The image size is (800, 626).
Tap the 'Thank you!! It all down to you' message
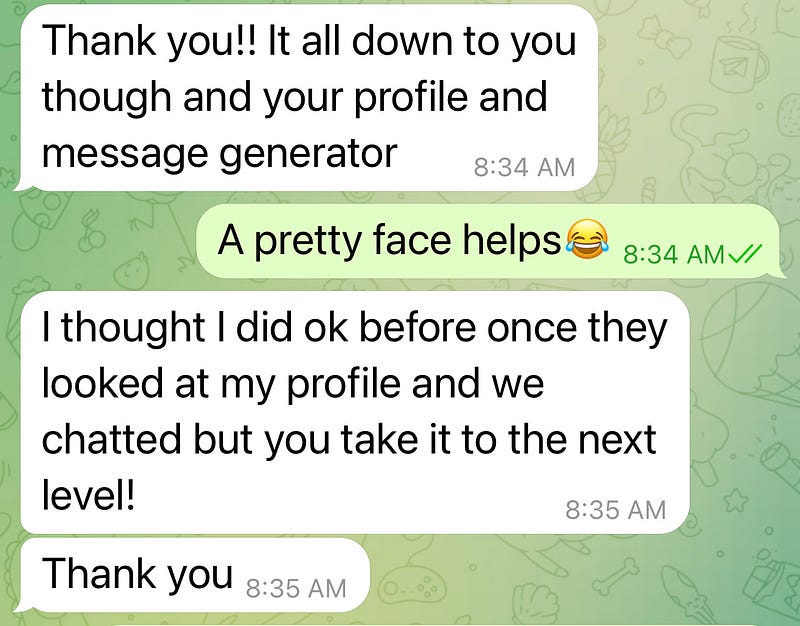[306, 97]
